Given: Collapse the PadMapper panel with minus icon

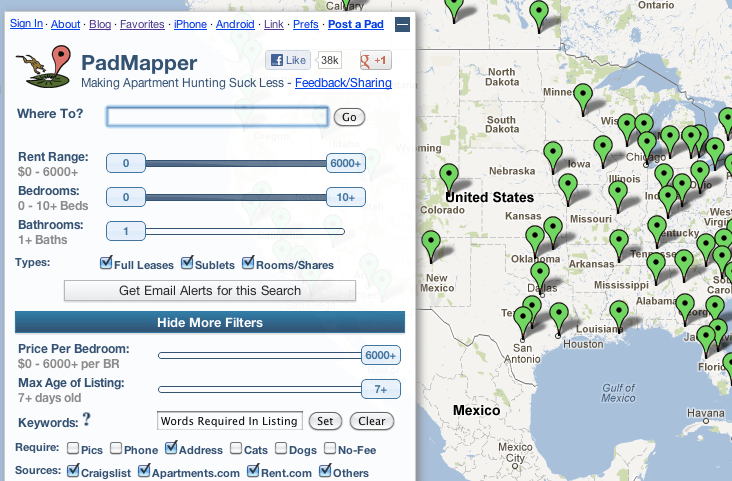Looking at the screenshot, I should (402, 24).
